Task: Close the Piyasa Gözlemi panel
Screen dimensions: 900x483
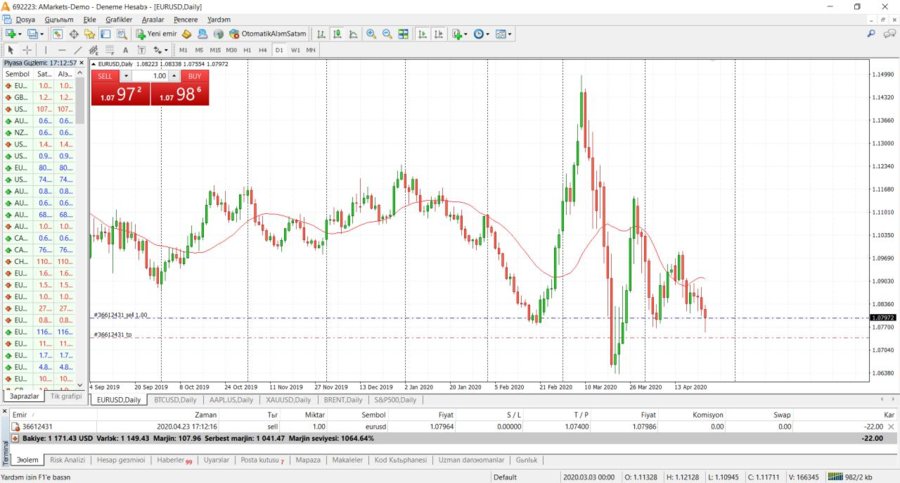Action: [x=82, y=62]
